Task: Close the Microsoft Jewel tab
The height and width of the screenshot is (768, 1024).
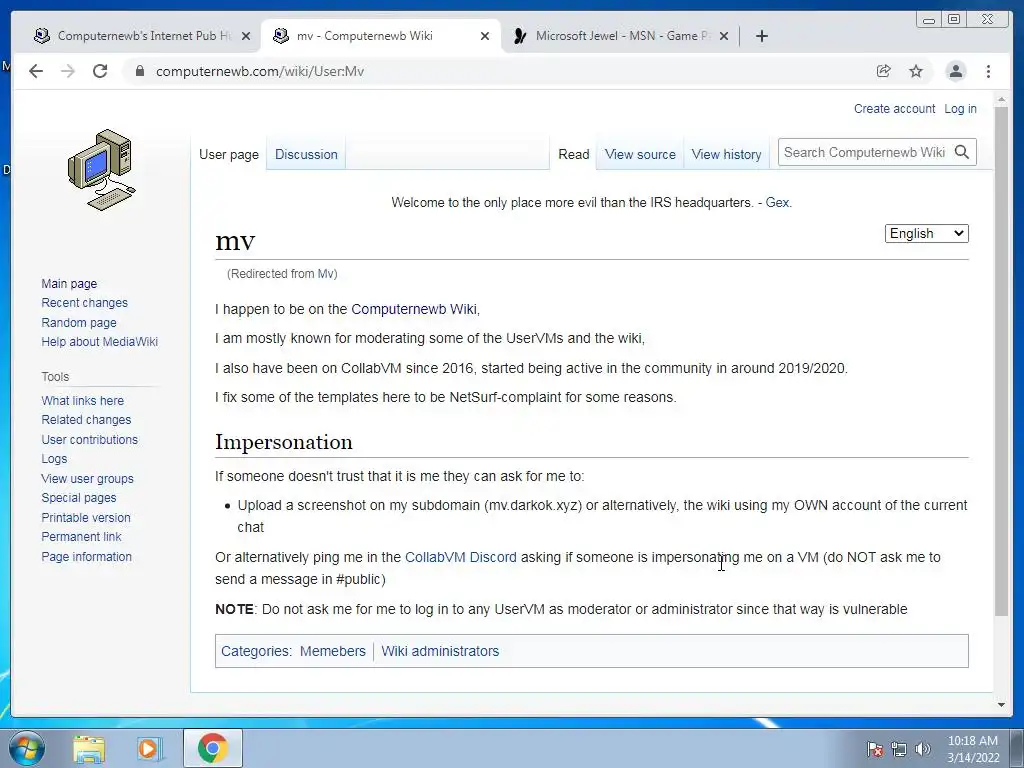Action: tap(724, 36)
